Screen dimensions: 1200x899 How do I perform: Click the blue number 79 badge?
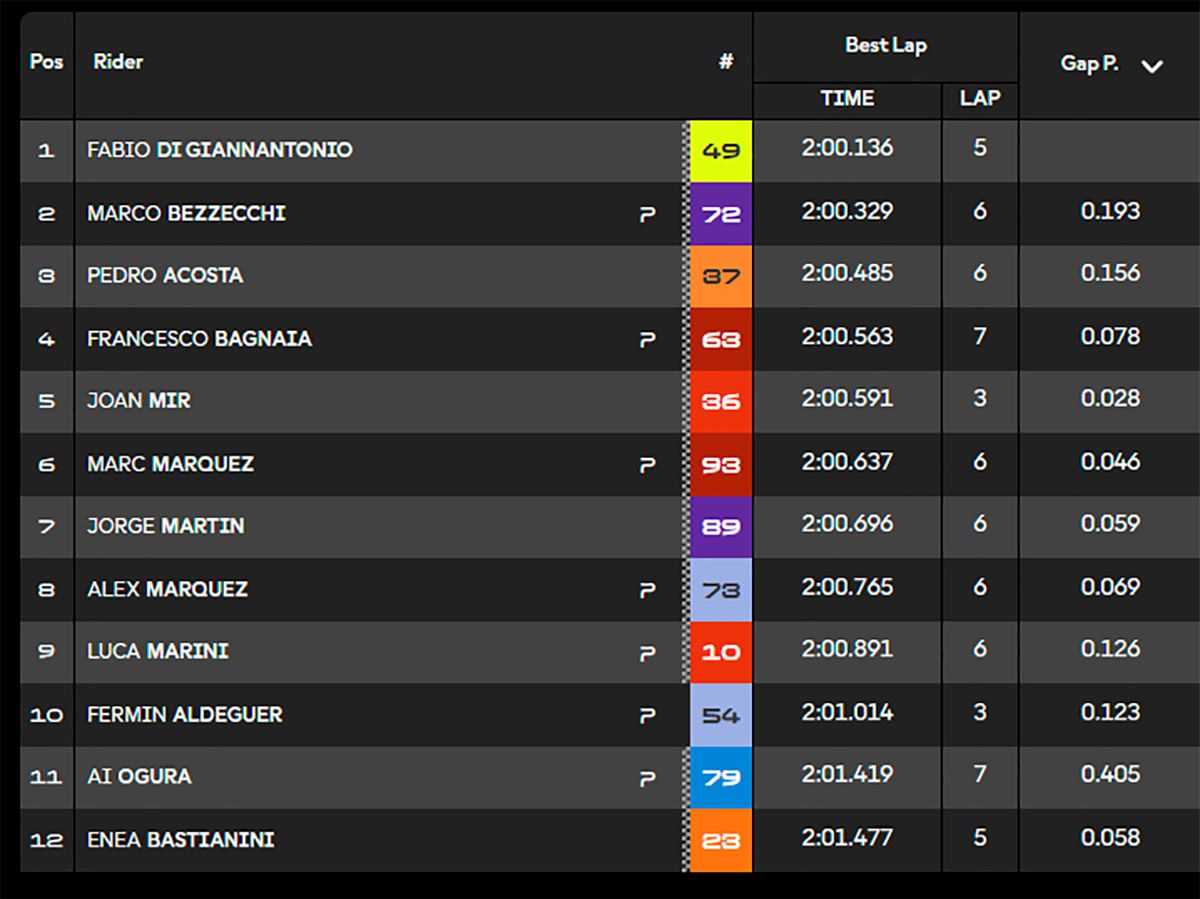[x=720, y=777]
